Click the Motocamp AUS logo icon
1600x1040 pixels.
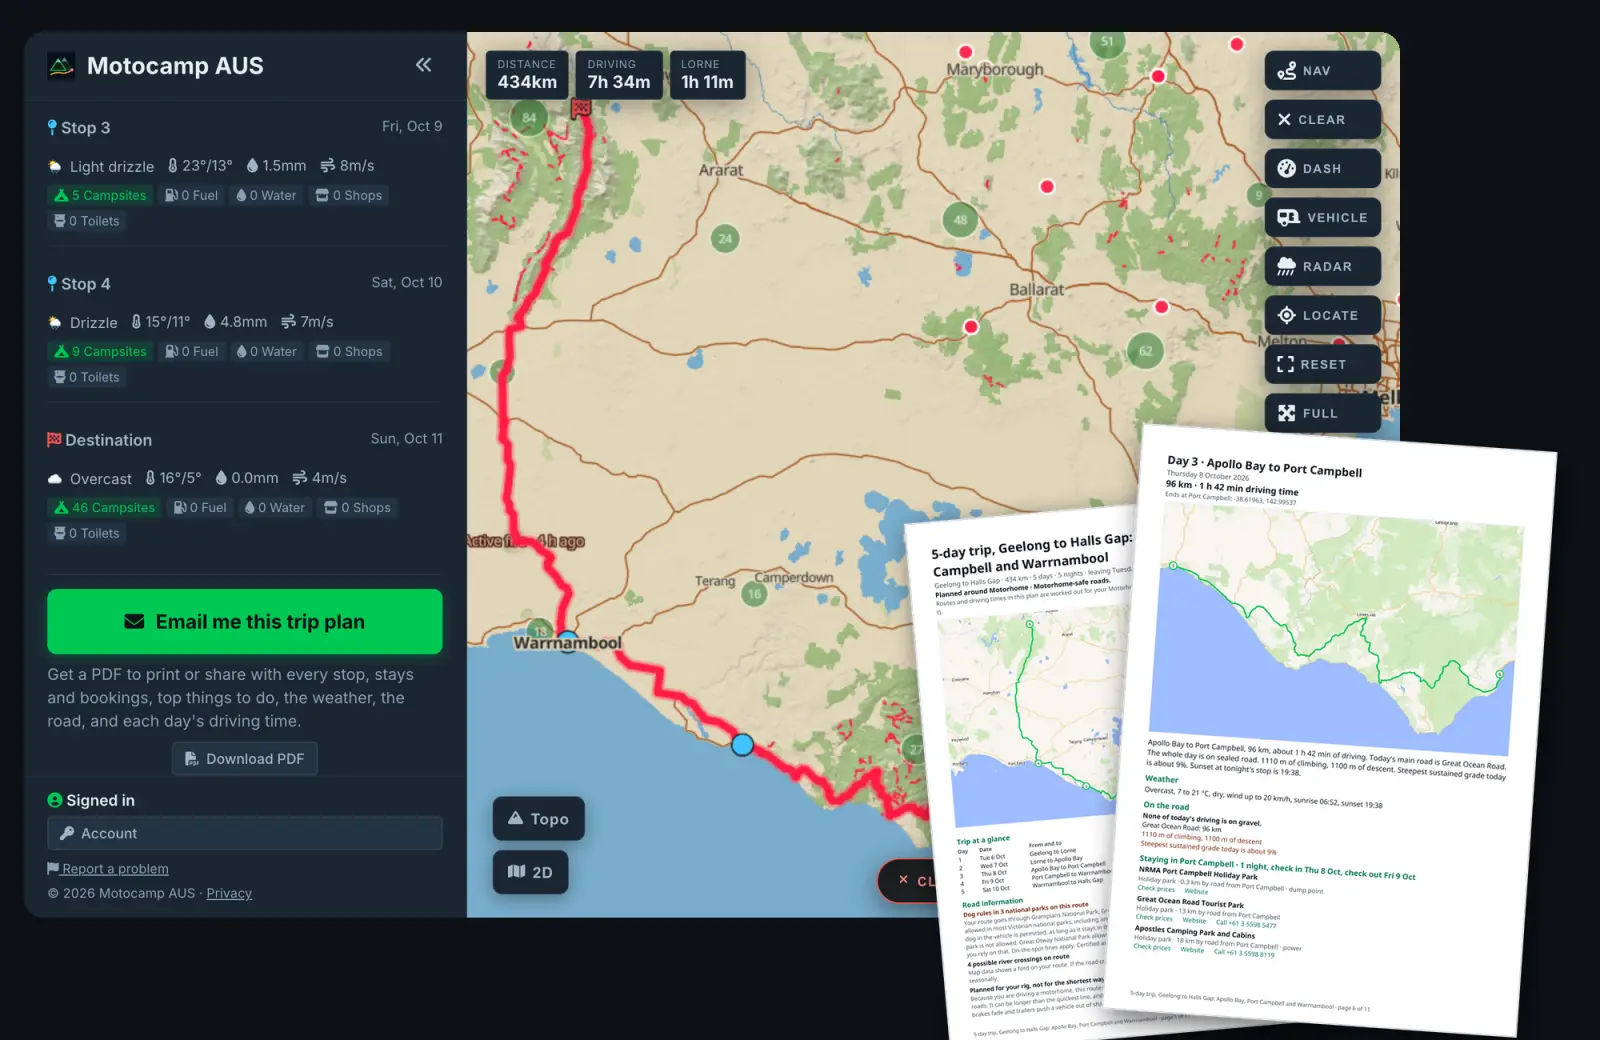pos(61,66)
